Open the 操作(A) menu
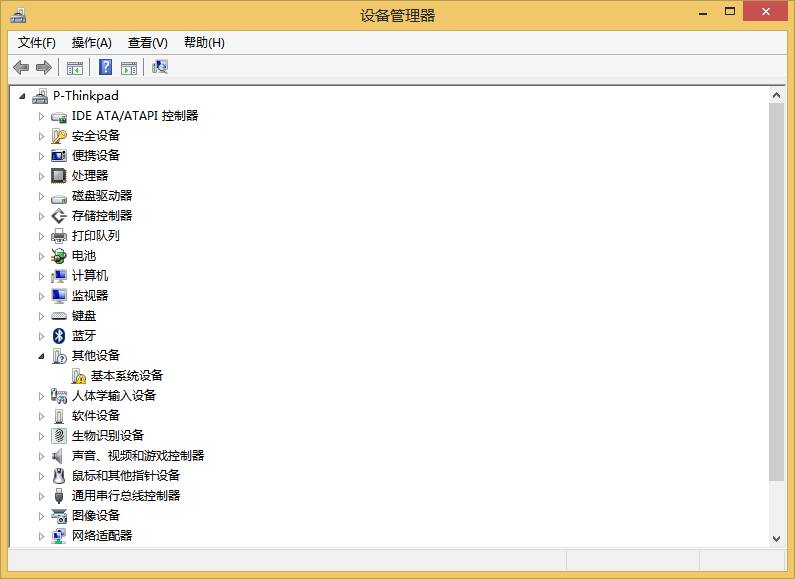The image size is (795, 579). tap(91, 42)
